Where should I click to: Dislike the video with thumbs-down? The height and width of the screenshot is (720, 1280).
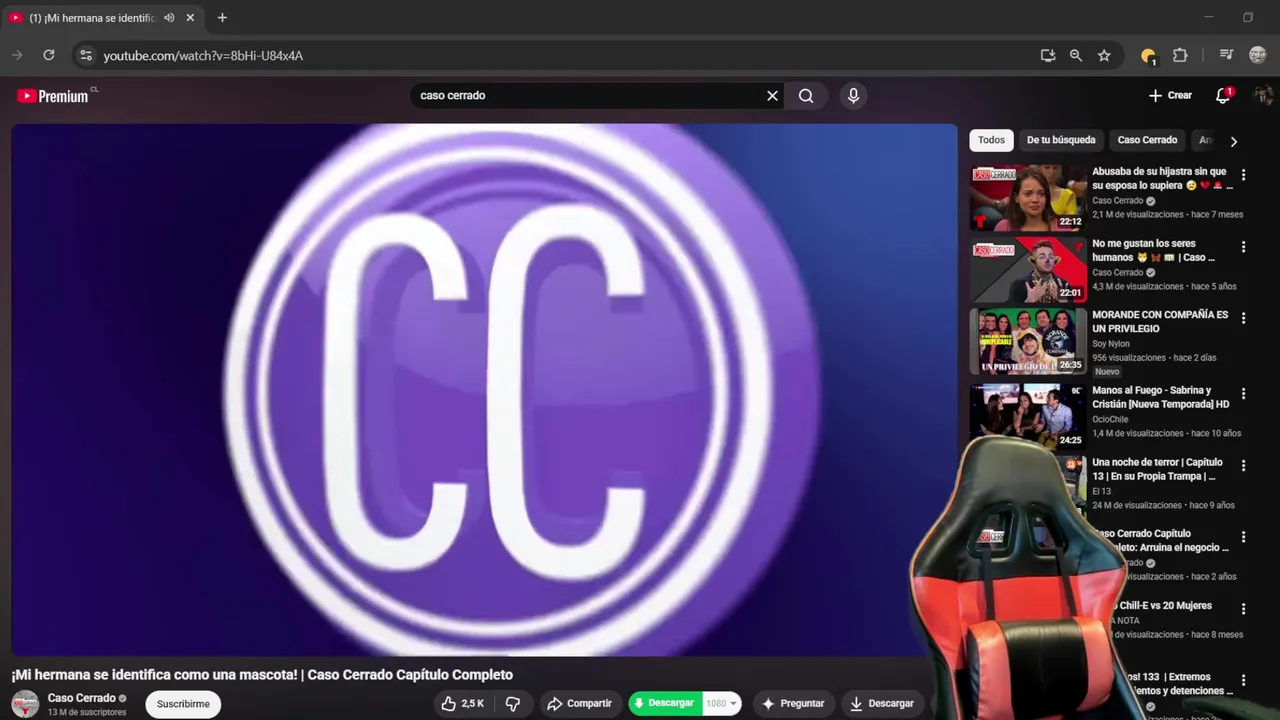[x=513, y=703]
